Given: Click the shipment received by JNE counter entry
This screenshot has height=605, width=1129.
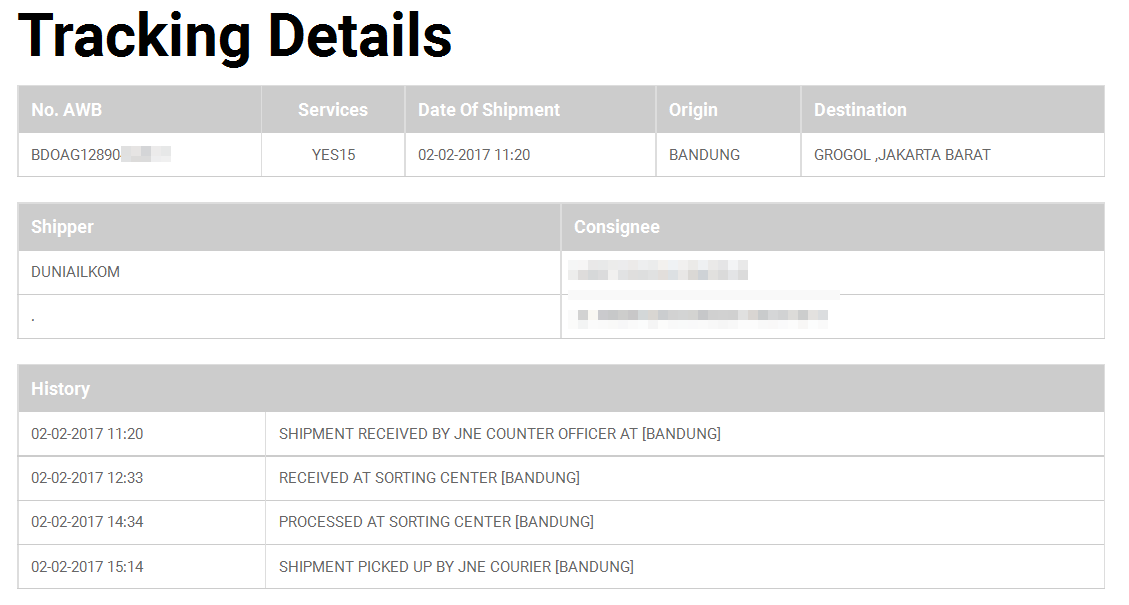Looking at the screenshot, I should pos(500,434).
